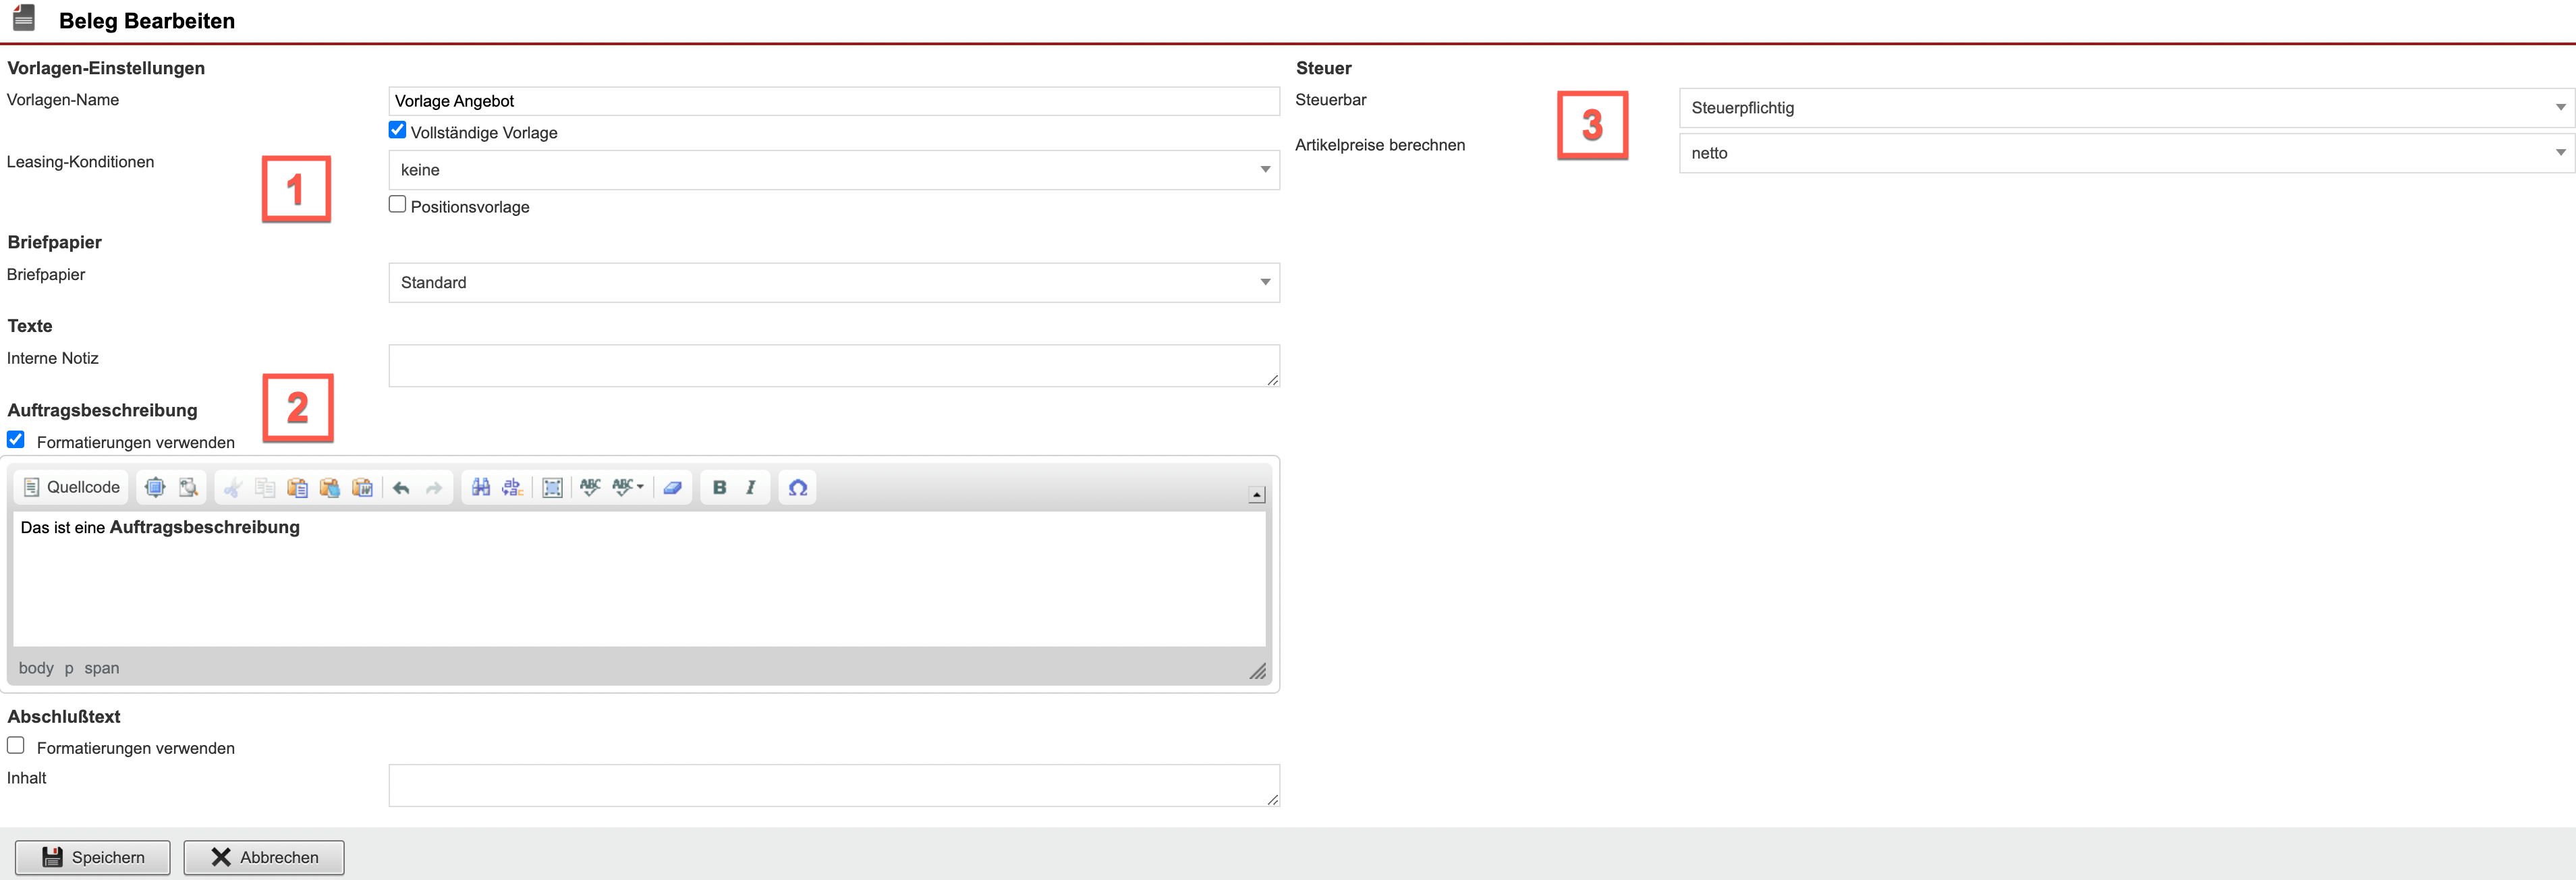Click the Abbrechen button
Viewport: 2576px width, 880px height.
(264, 857)
